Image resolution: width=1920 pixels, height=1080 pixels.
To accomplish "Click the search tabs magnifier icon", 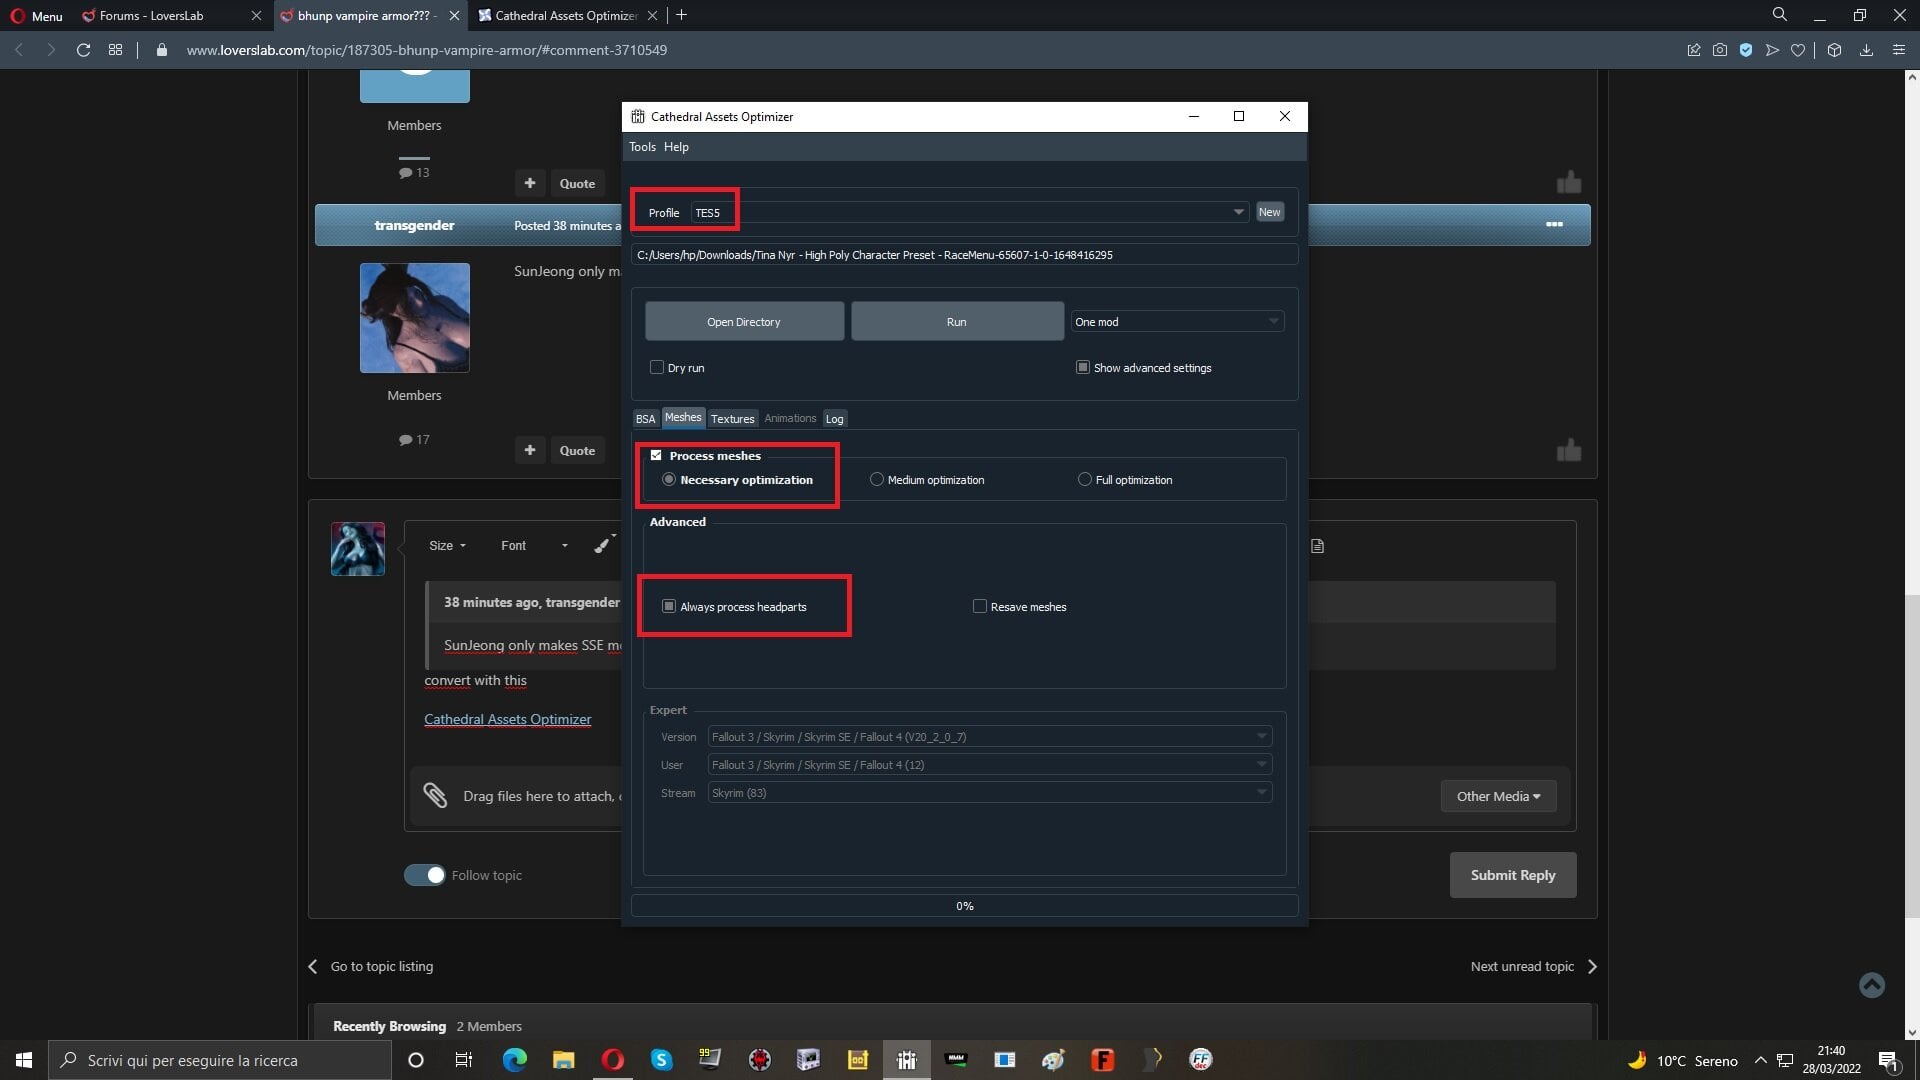I will (1779, 15).
